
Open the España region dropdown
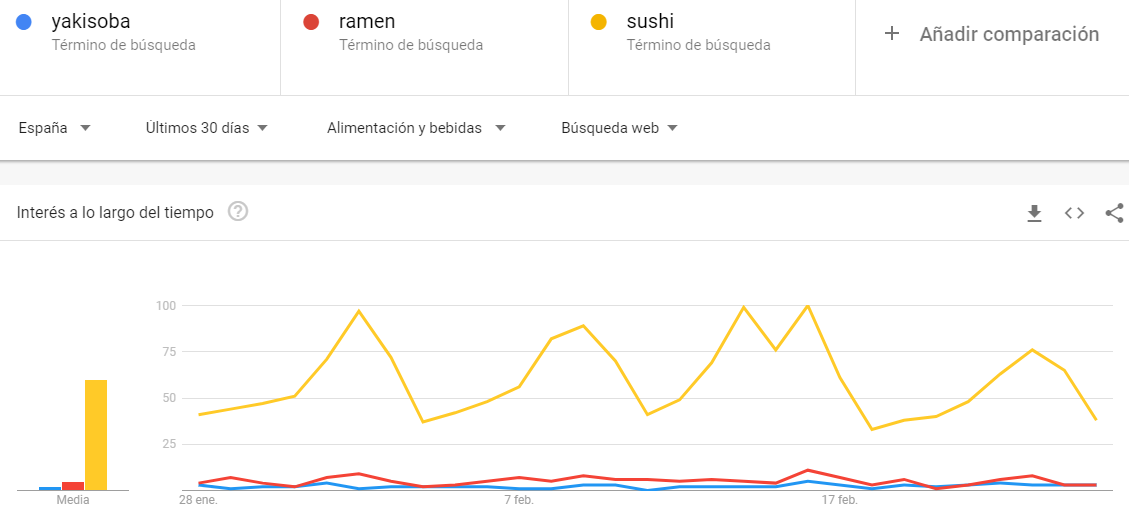click(55, 128)
